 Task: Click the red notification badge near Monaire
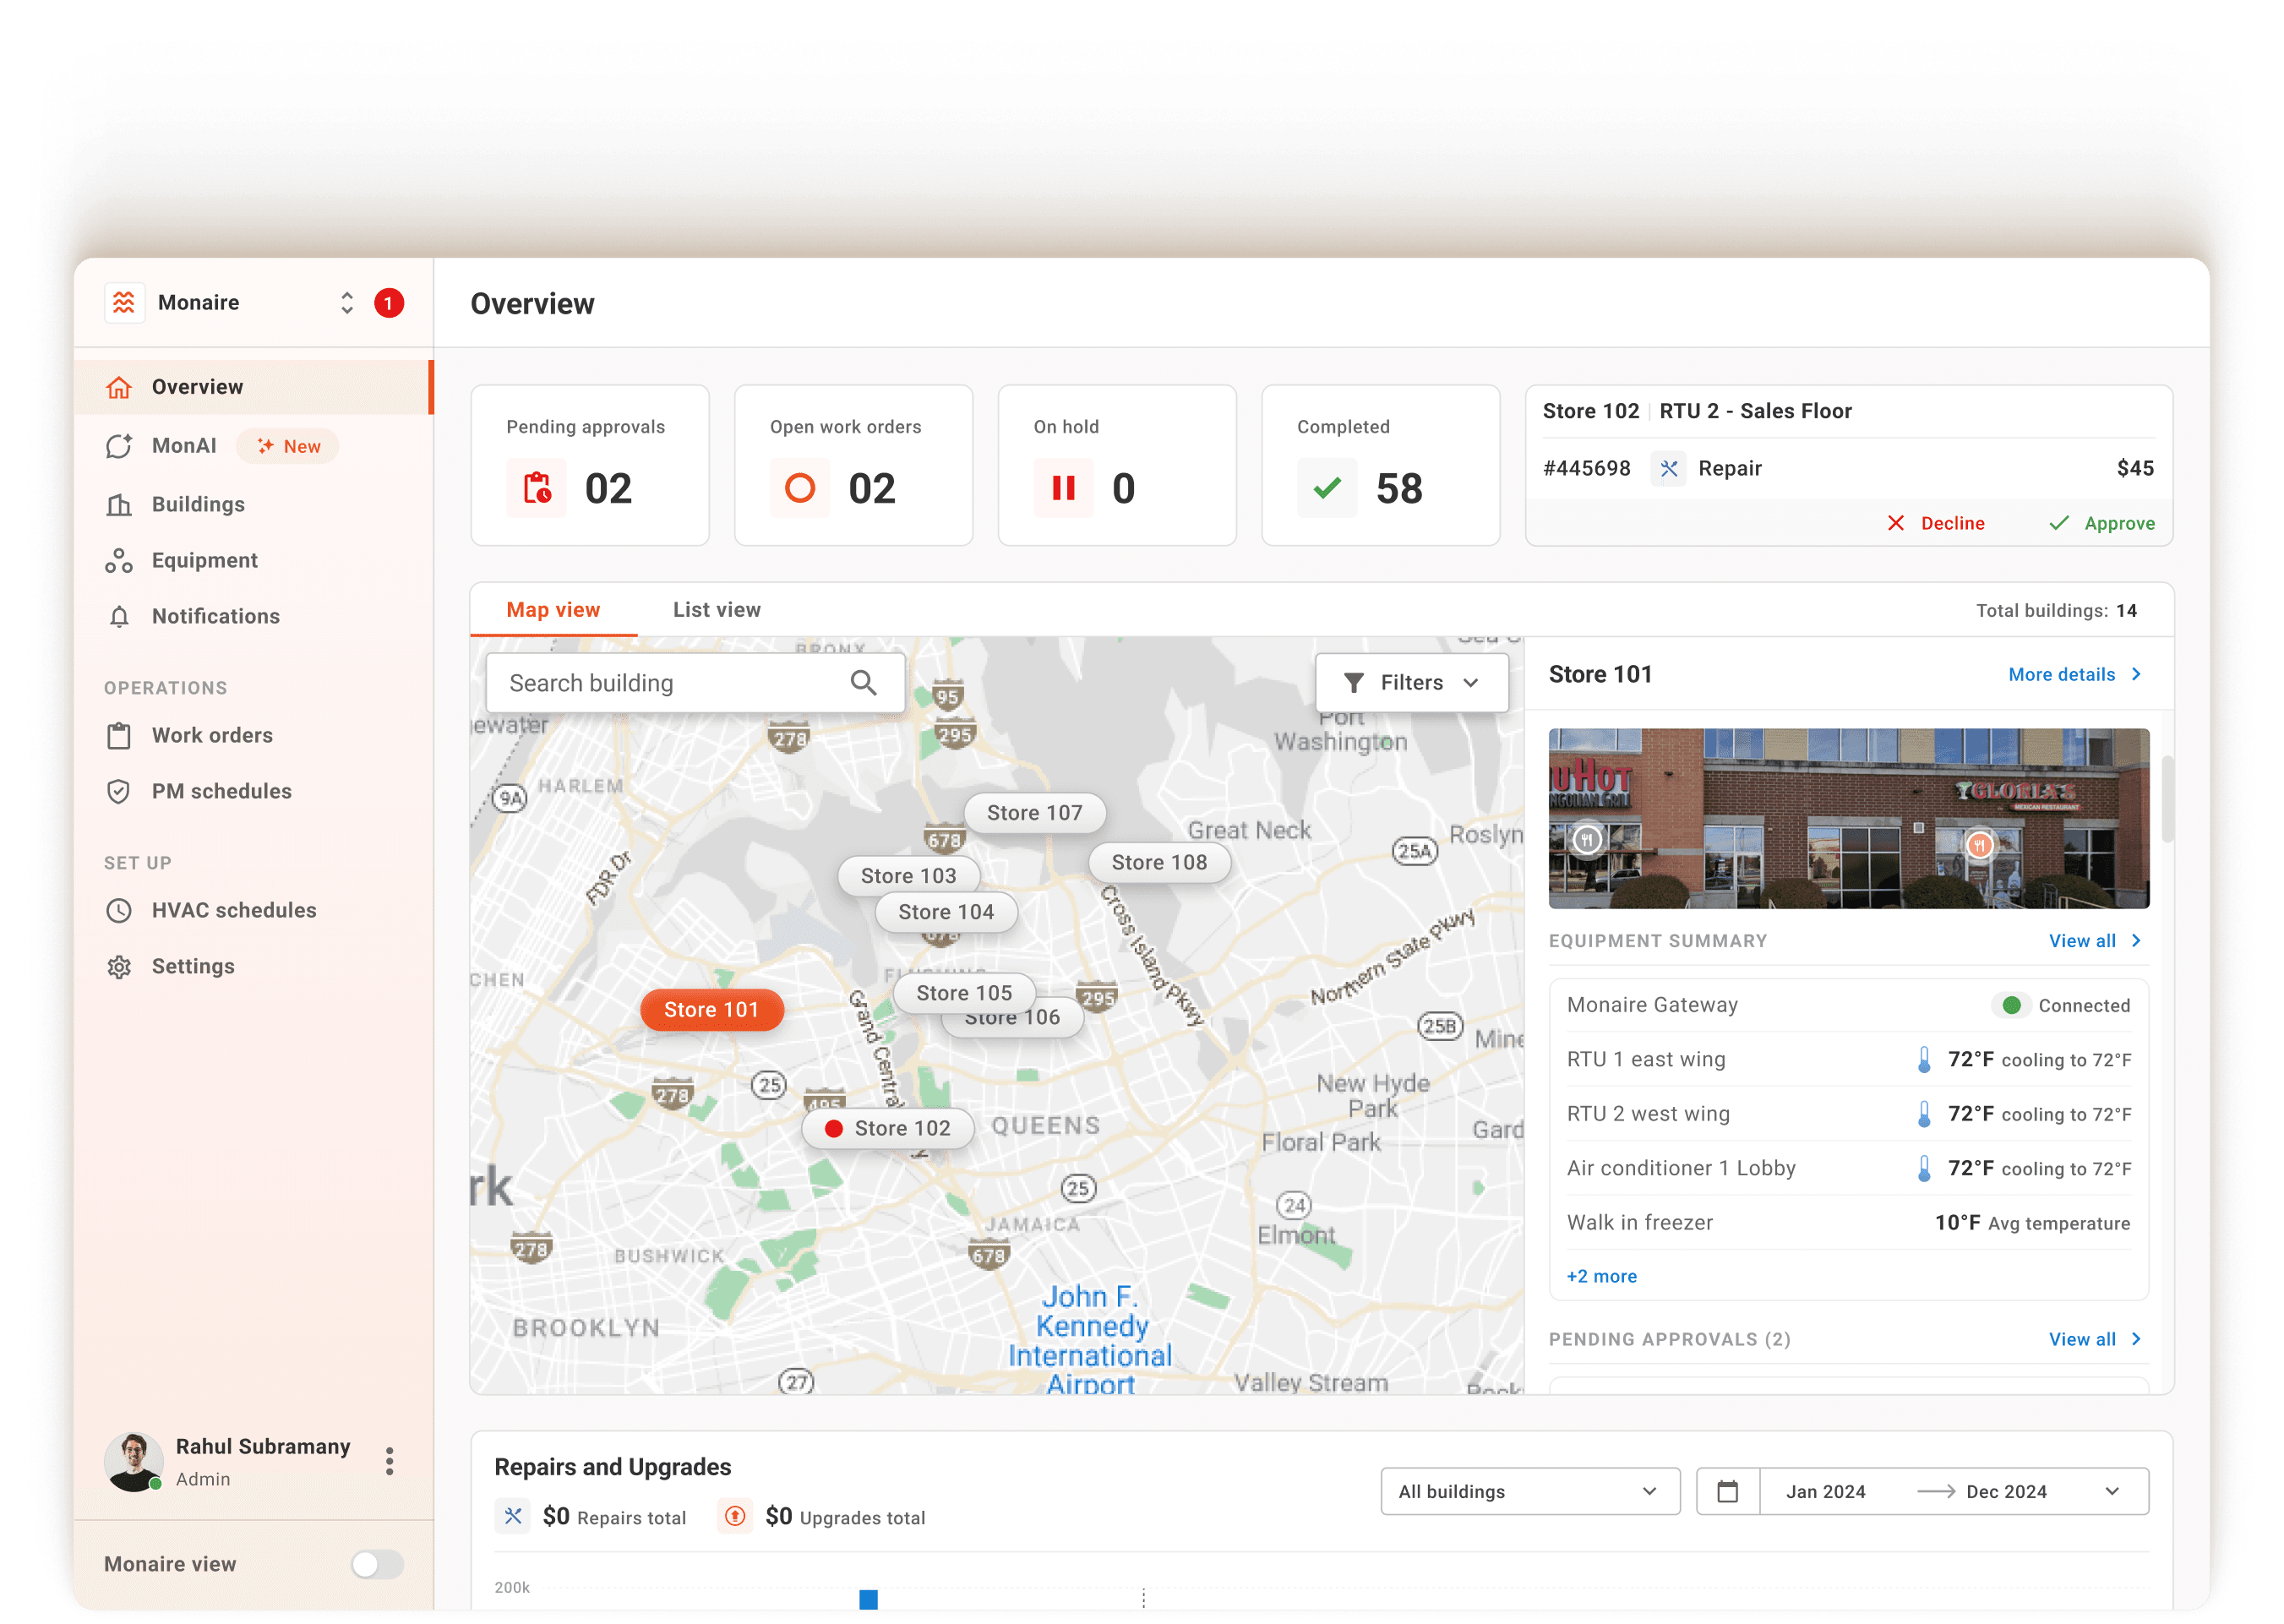(389, 303)
